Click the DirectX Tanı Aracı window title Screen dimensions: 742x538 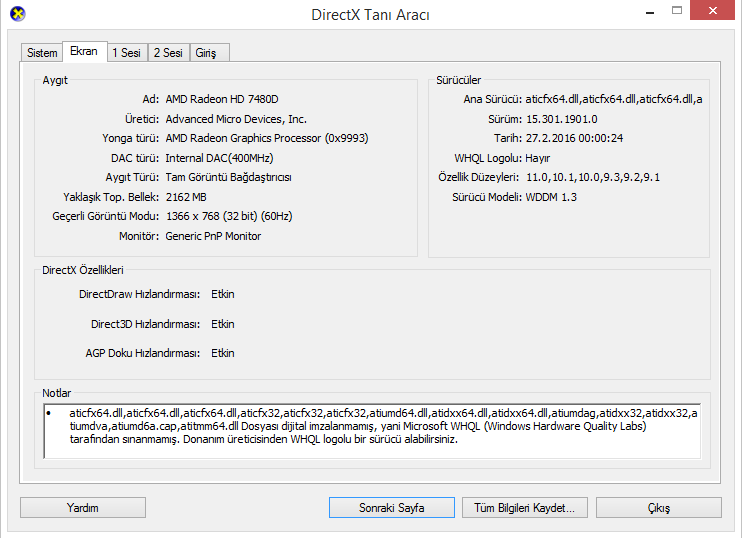pyautogui.click(x=371, y=15)
